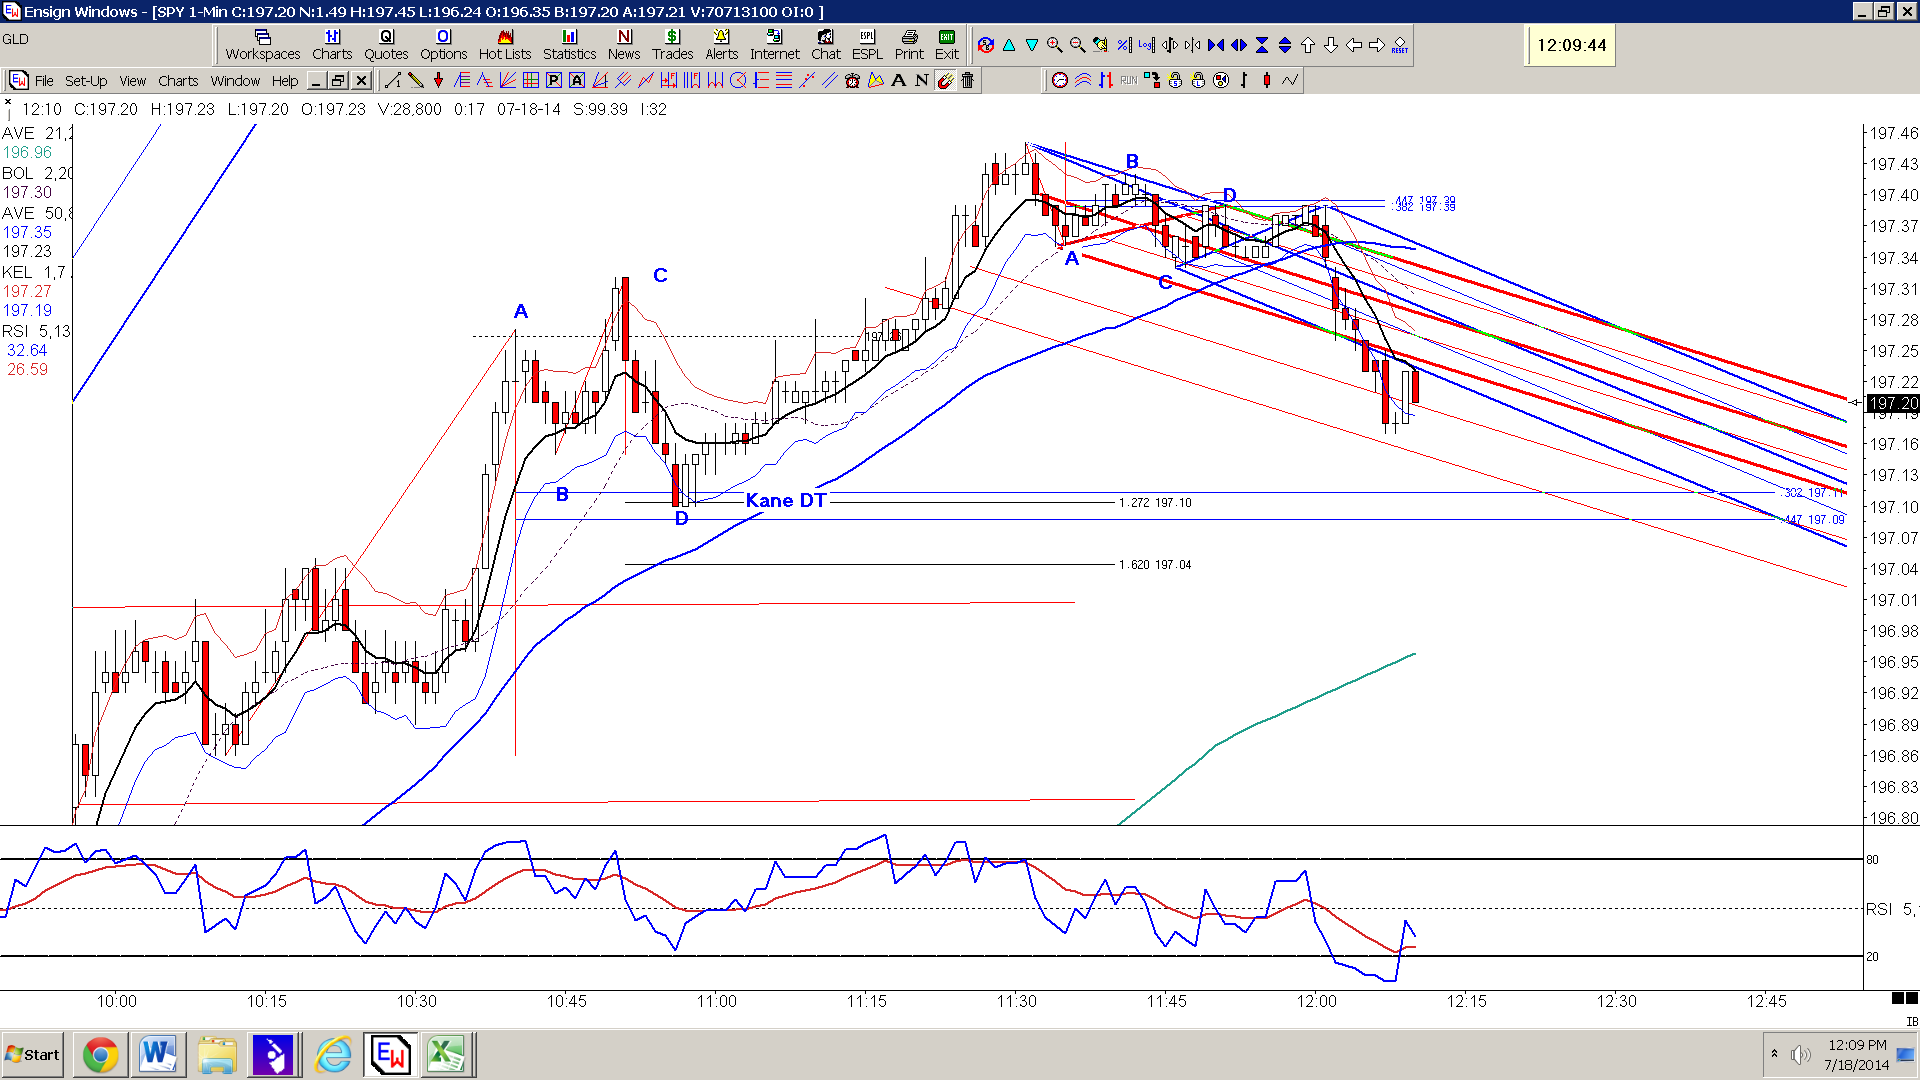This screenshot has width=1920, height=1080.
Task: Click the RUN playback button
Action: pos(1129,81)
